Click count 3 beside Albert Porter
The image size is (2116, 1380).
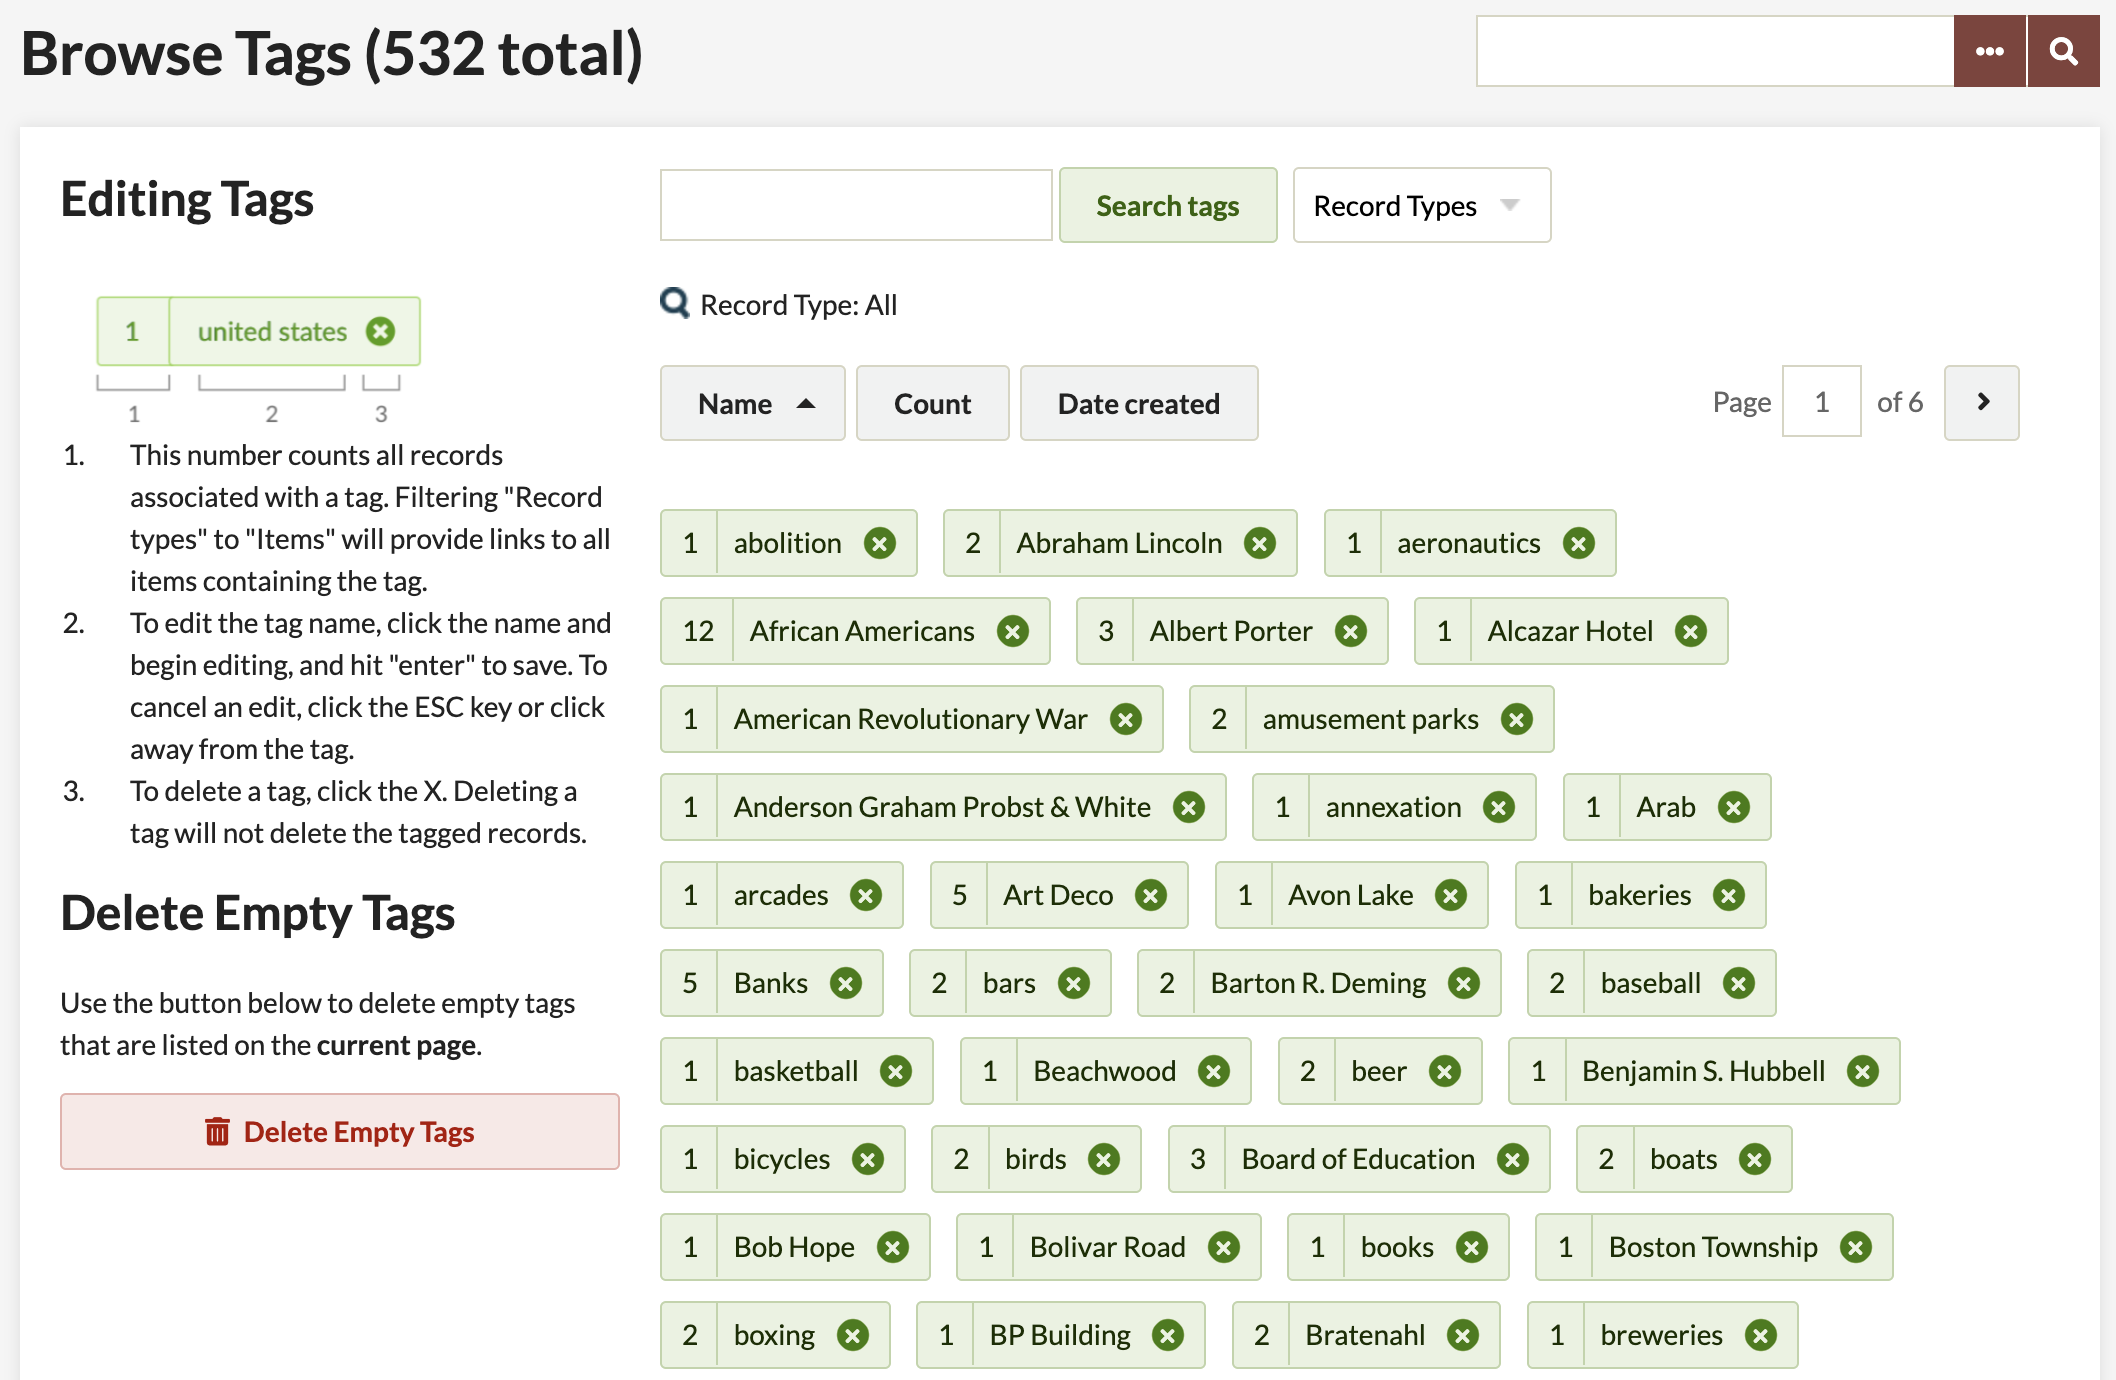pyautogui.click(x=1106, y=631)
